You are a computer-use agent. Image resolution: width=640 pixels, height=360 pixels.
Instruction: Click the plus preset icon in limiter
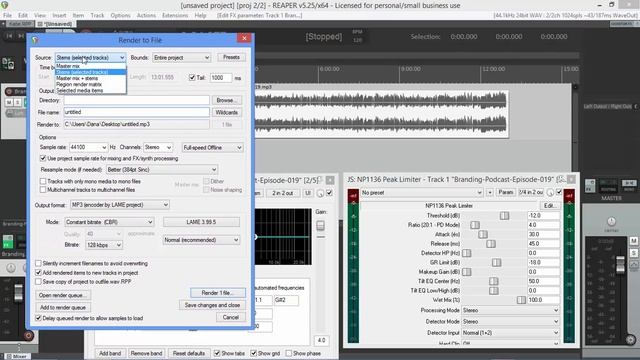(x=490, y=192)
